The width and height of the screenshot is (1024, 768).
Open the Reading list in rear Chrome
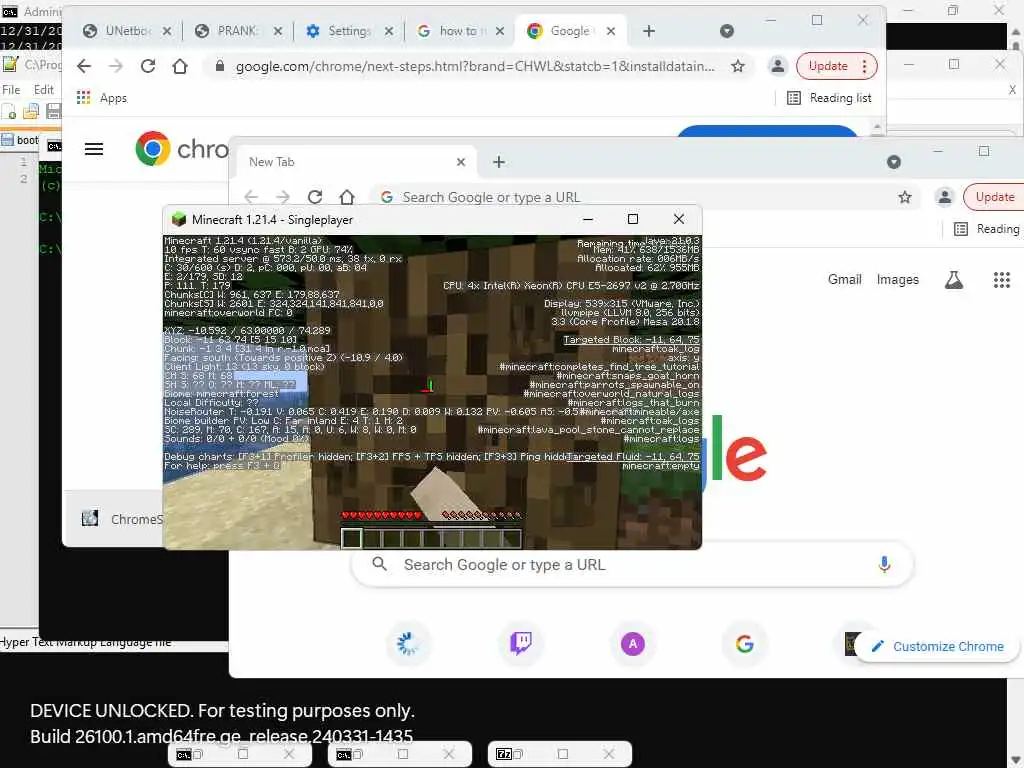(x=829, y=98)
